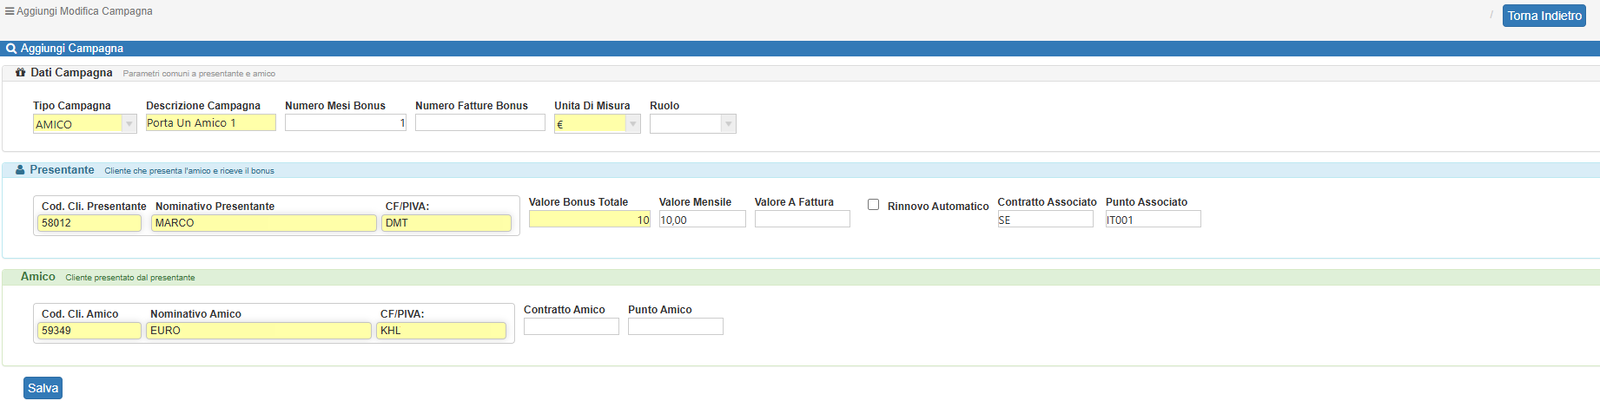Click the Valore Bonus Totale field
The image size is (1600, 401).
point(590,219)
